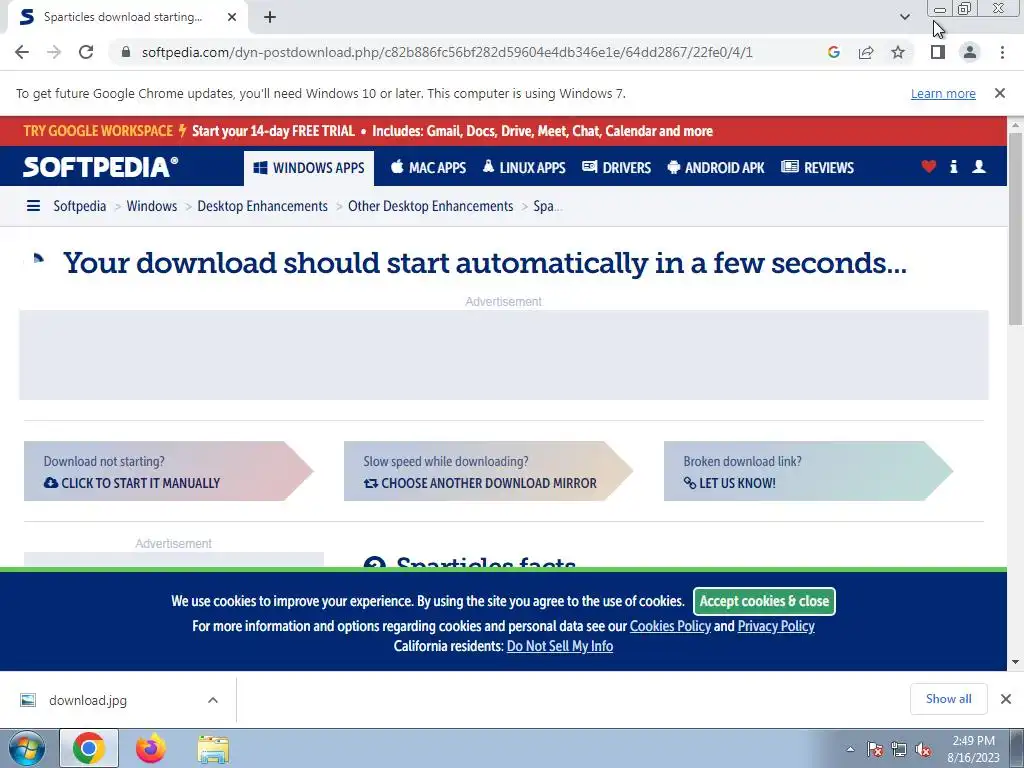Click to start it manually
Viewport: 1024px width, 768px height.
coord(168,472)
